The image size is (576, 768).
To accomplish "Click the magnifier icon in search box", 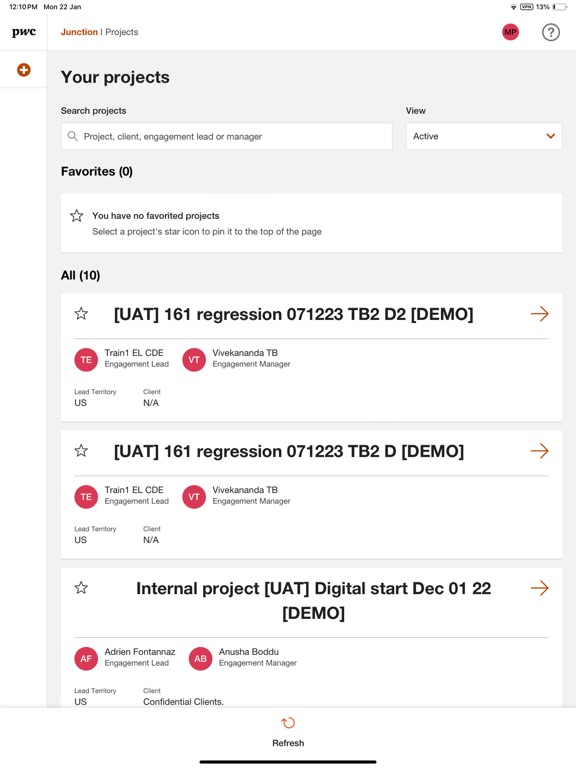I will click(72, 136).
